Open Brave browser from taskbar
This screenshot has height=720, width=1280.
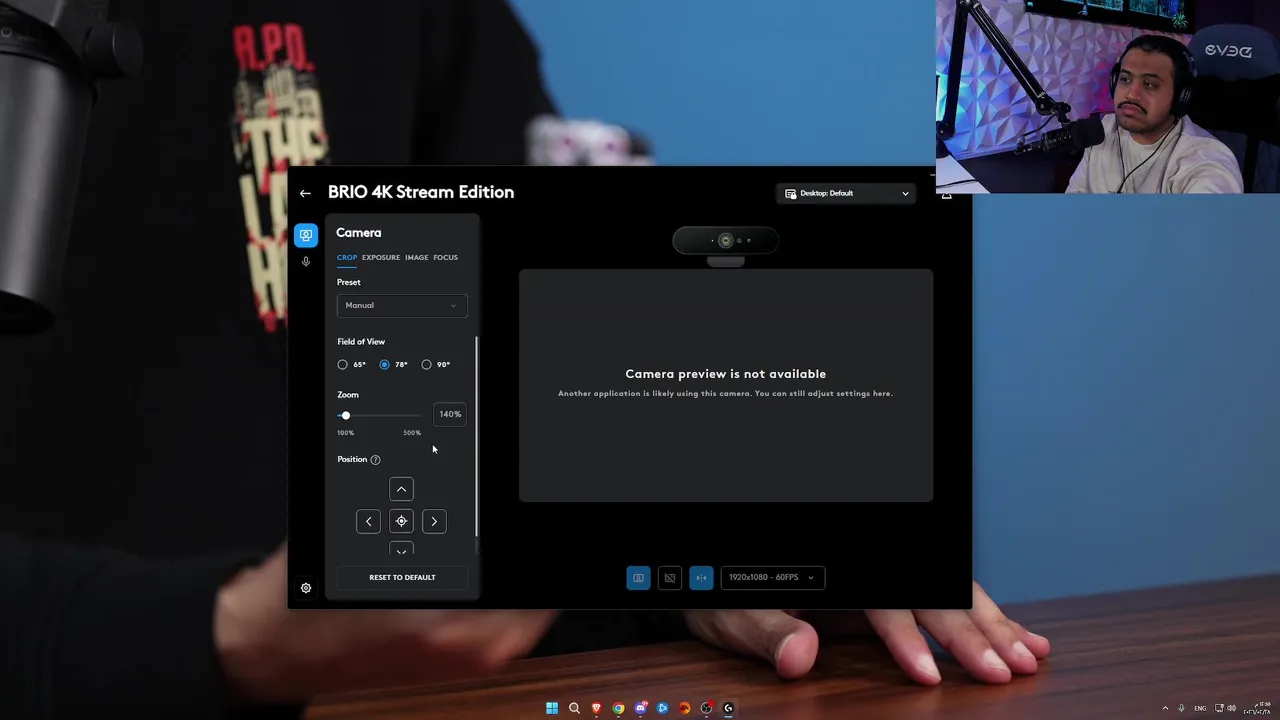pyautogui.click(x=596, y=708)
